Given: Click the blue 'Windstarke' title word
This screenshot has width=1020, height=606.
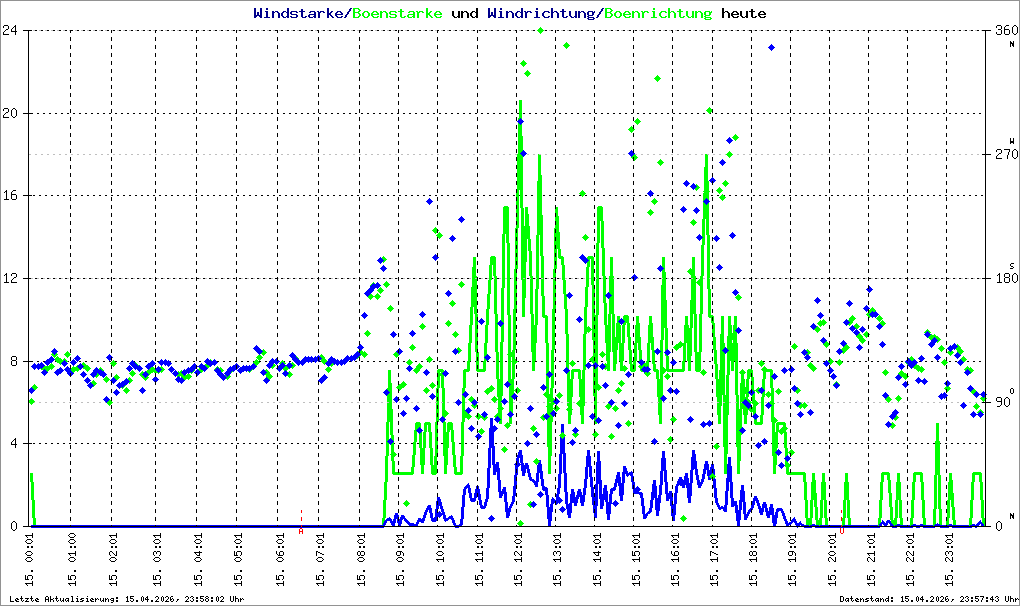Looking at the screenshot, I should click(297, 13).
